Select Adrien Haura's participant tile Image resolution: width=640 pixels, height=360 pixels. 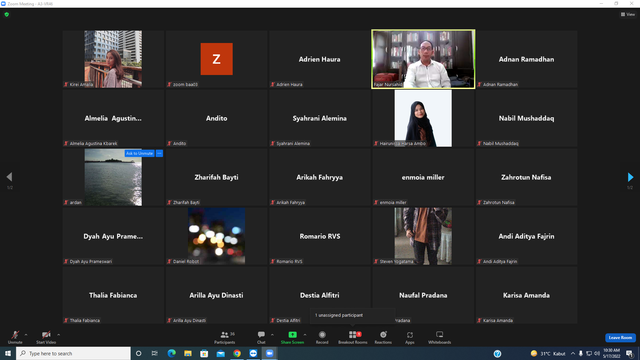pos(320,59)
